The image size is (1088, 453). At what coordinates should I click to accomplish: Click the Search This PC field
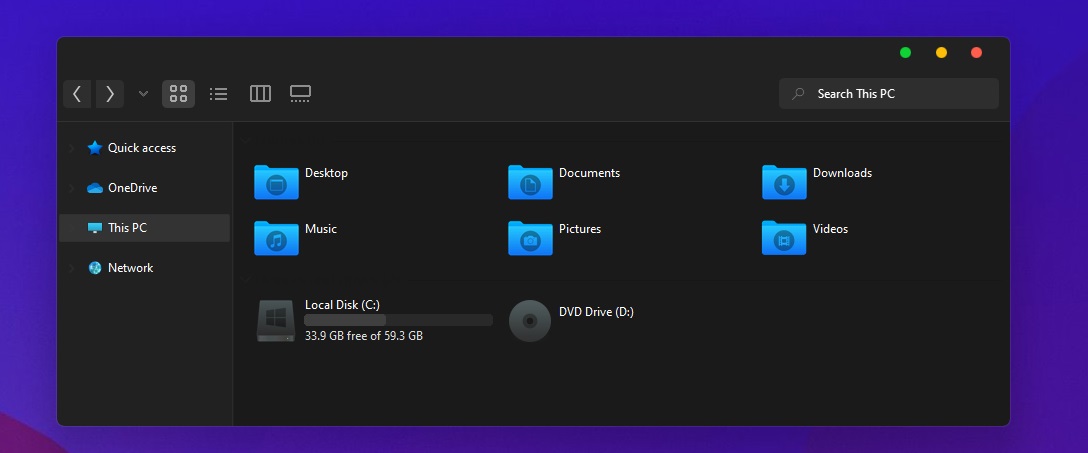[x=888, y=94]
